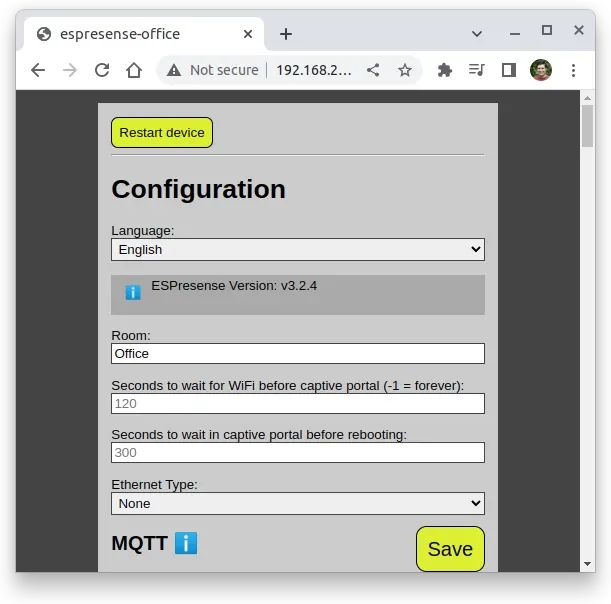Click the scrollbar down arrow

pyautogui.click(x=587, y=564)
